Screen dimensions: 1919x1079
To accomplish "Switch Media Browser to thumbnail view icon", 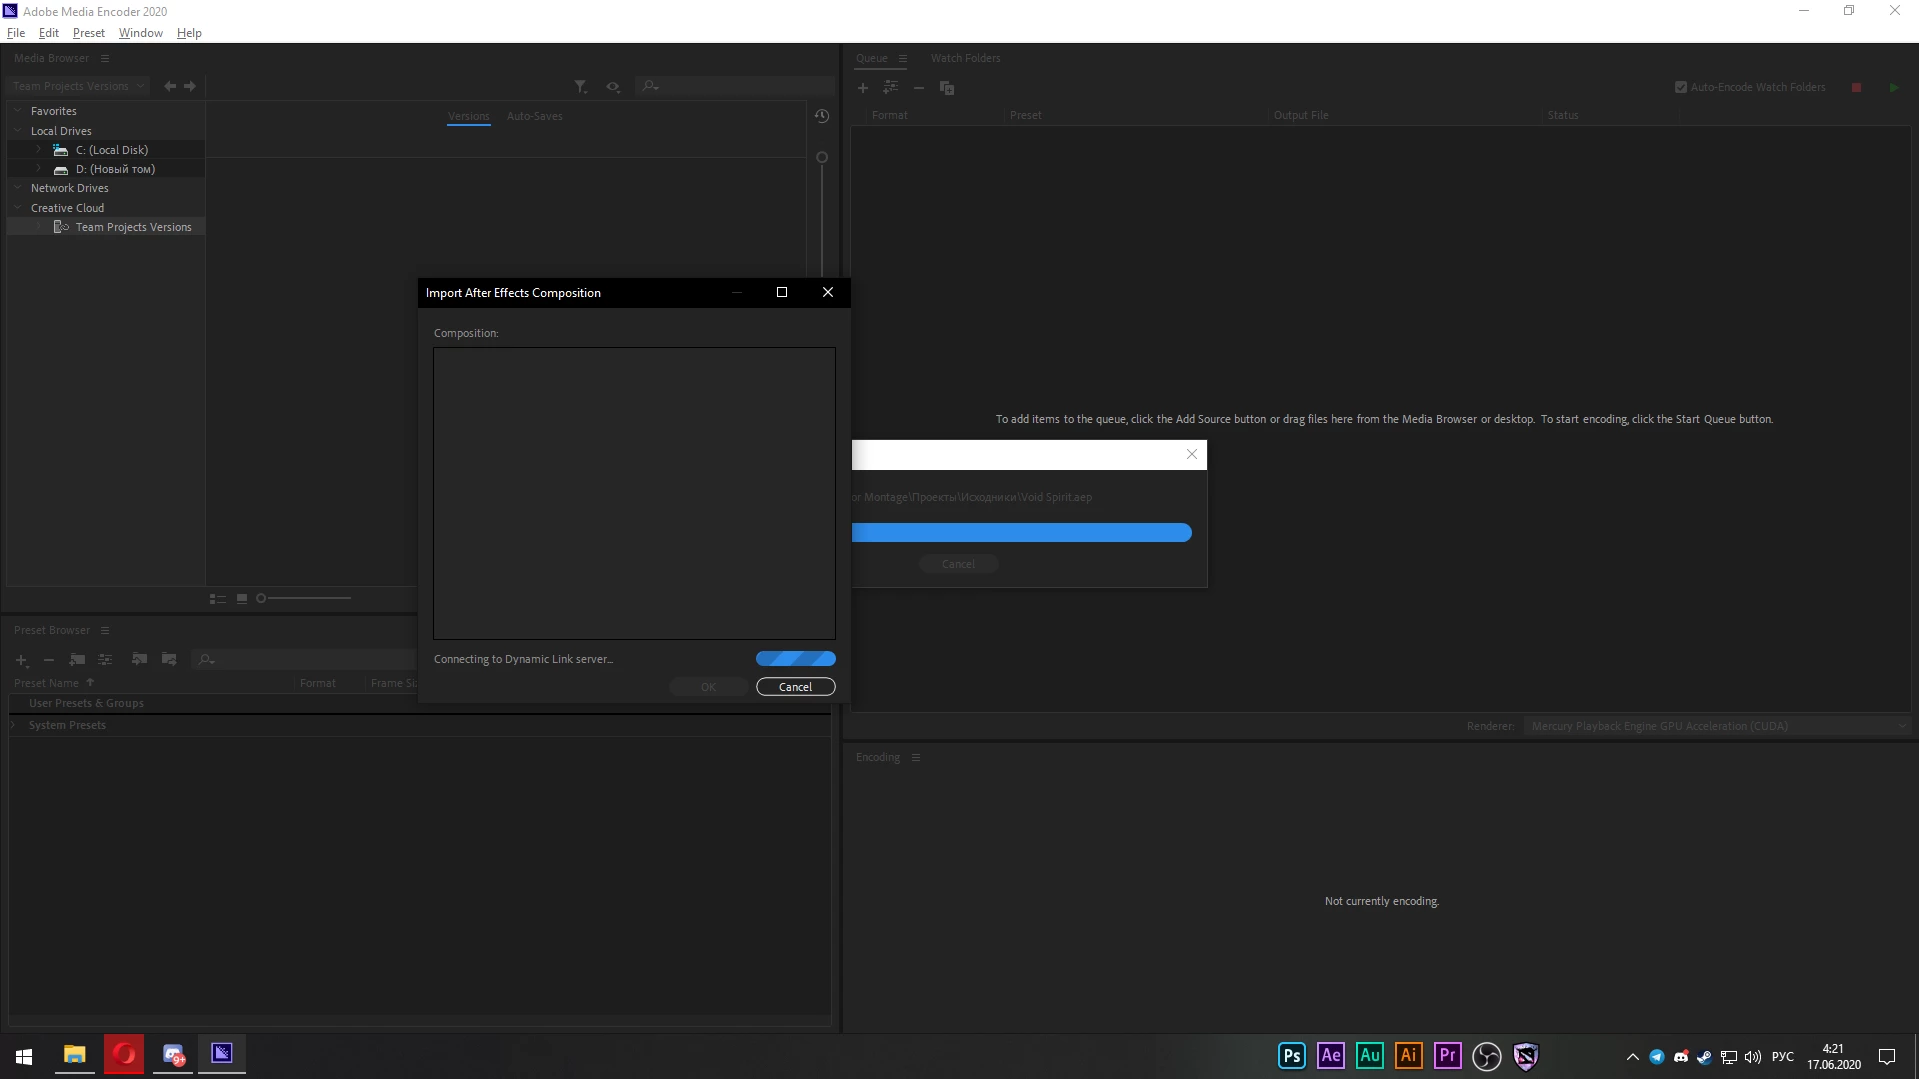I will [242, 599].
